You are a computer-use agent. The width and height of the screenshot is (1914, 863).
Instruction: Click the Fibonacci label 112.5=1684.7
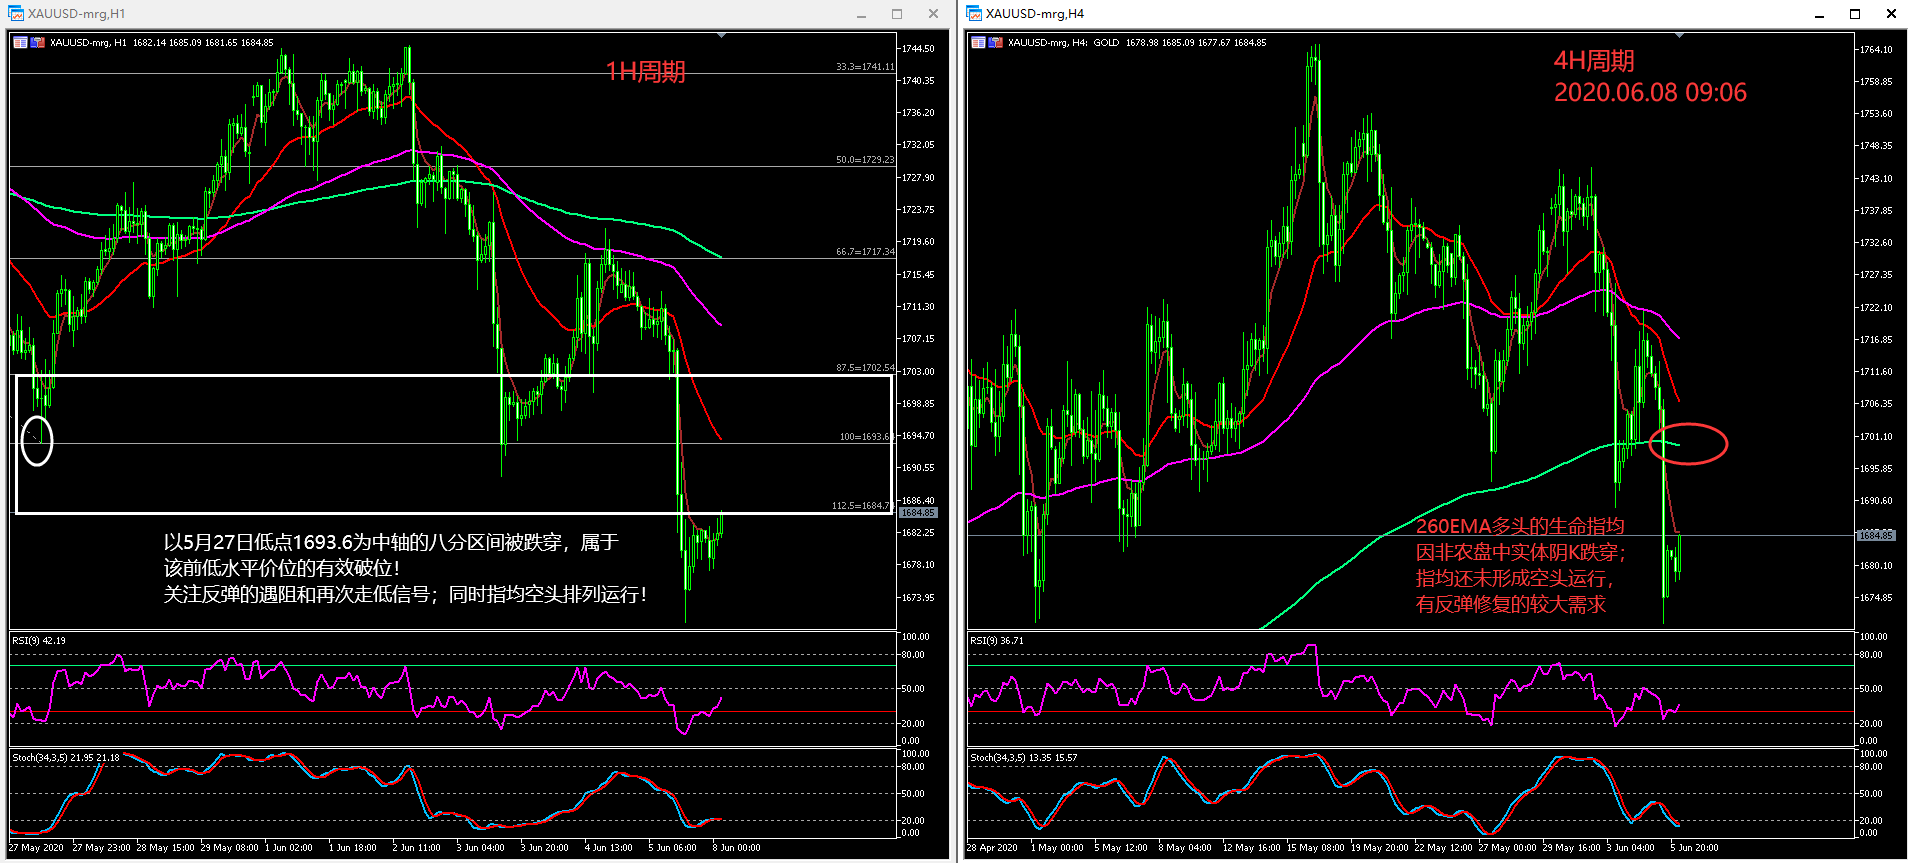[x=863, y=506]
